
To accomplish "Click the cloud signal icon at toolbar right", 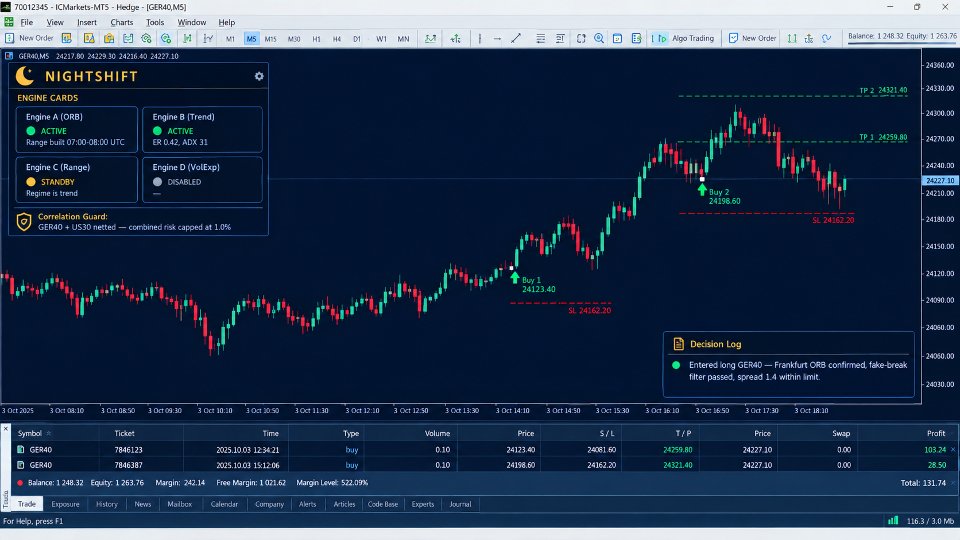I will pos(827,38).
